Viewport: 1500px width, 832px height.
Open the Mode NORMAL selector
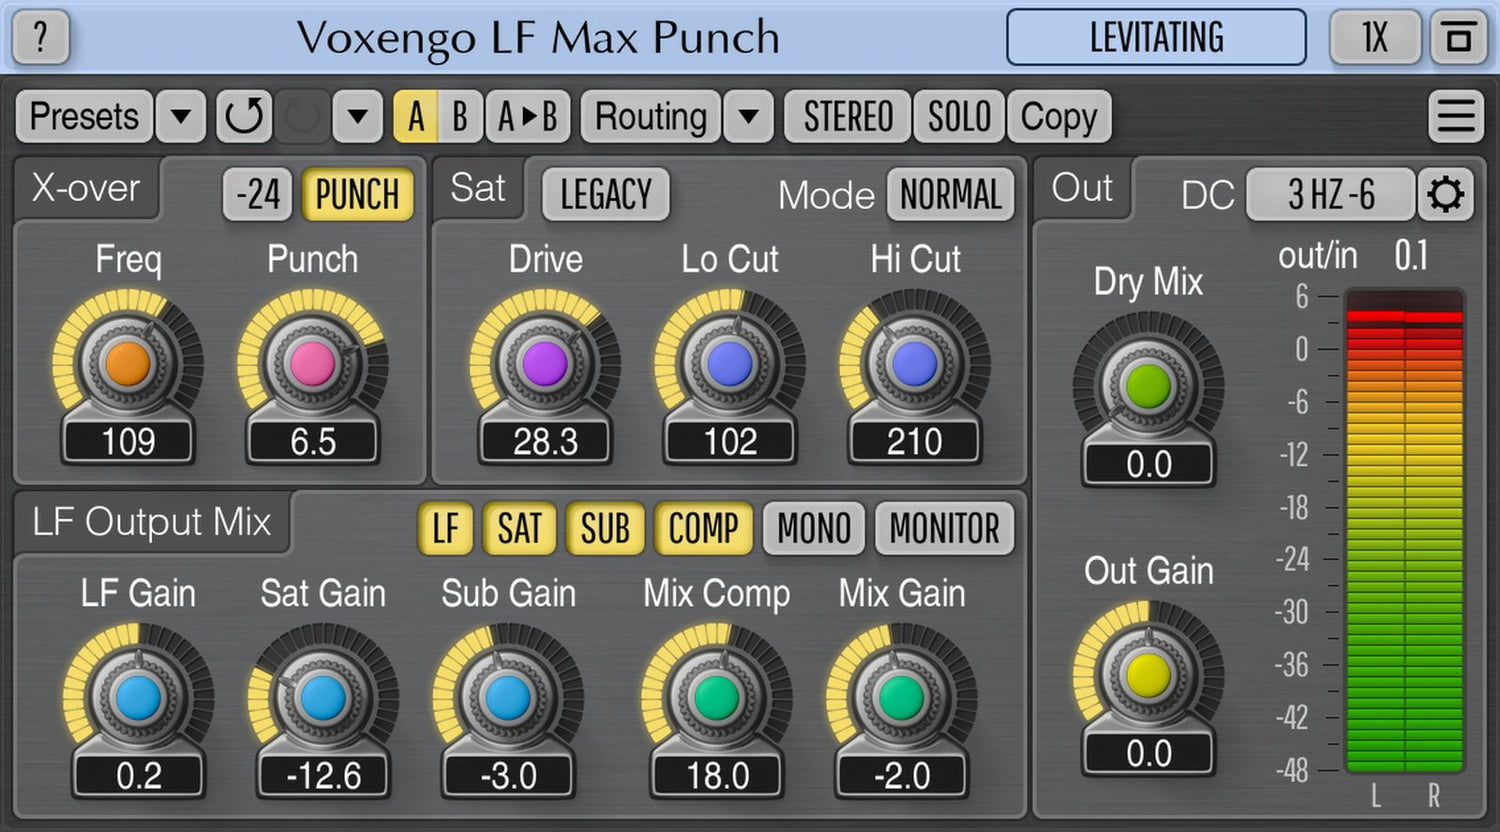coord(950,194)
